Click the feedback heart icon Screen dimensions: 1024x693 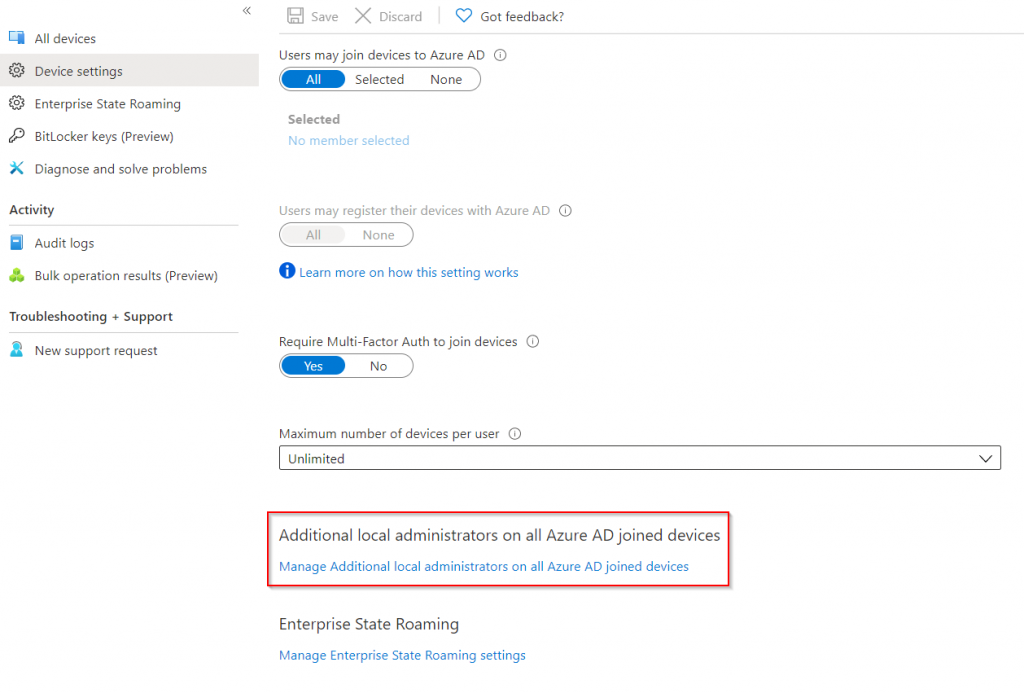(x=464, y=16)
